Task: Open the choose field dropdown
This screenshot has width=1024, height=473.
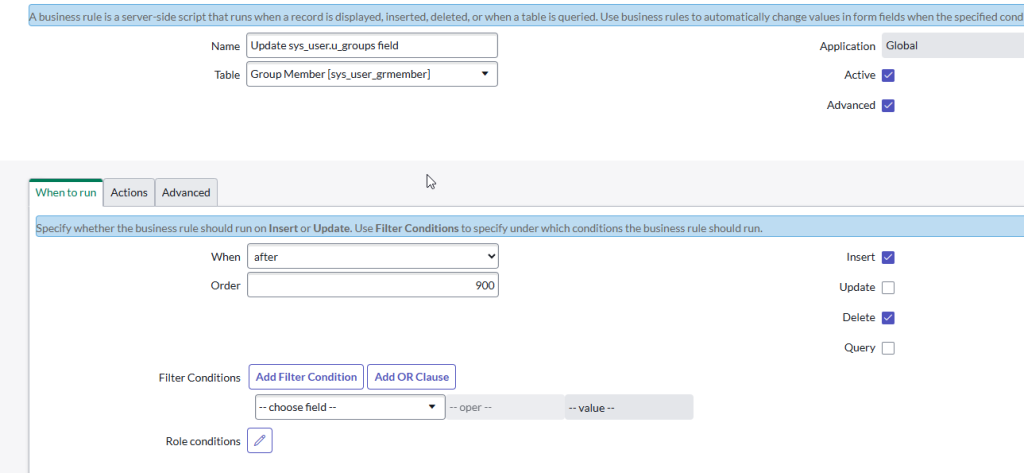Action: [349, 408]
